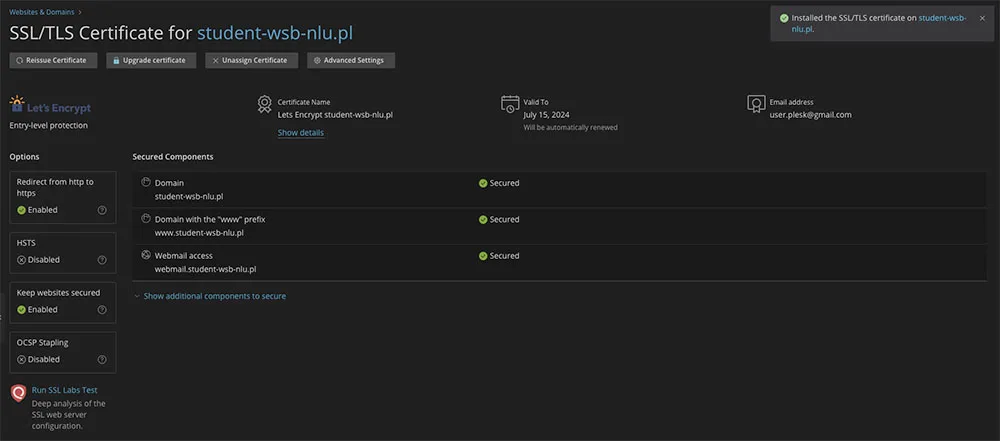
Task: Click the Secured checkmark for www prefix row
Action: (x=483, y=220)
